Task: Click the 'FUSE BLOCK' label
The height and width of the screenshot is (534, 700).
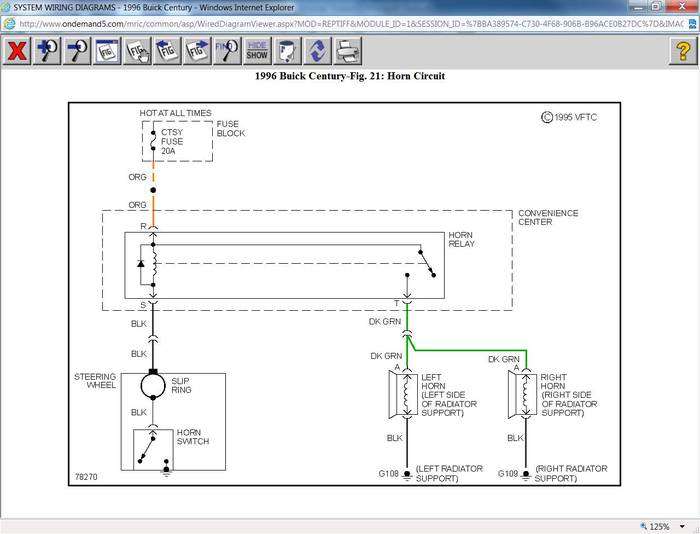Action: click(230, 129)
